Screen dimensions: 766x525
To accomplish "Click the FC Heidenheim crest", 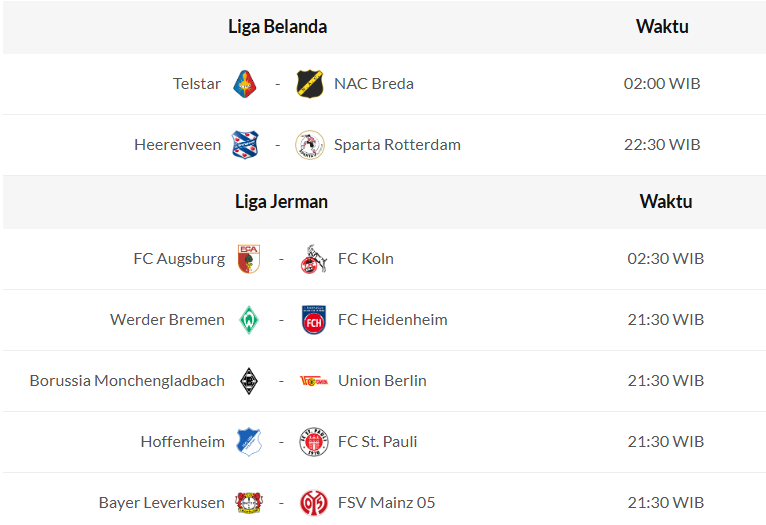I will click(x=314, y=320).
